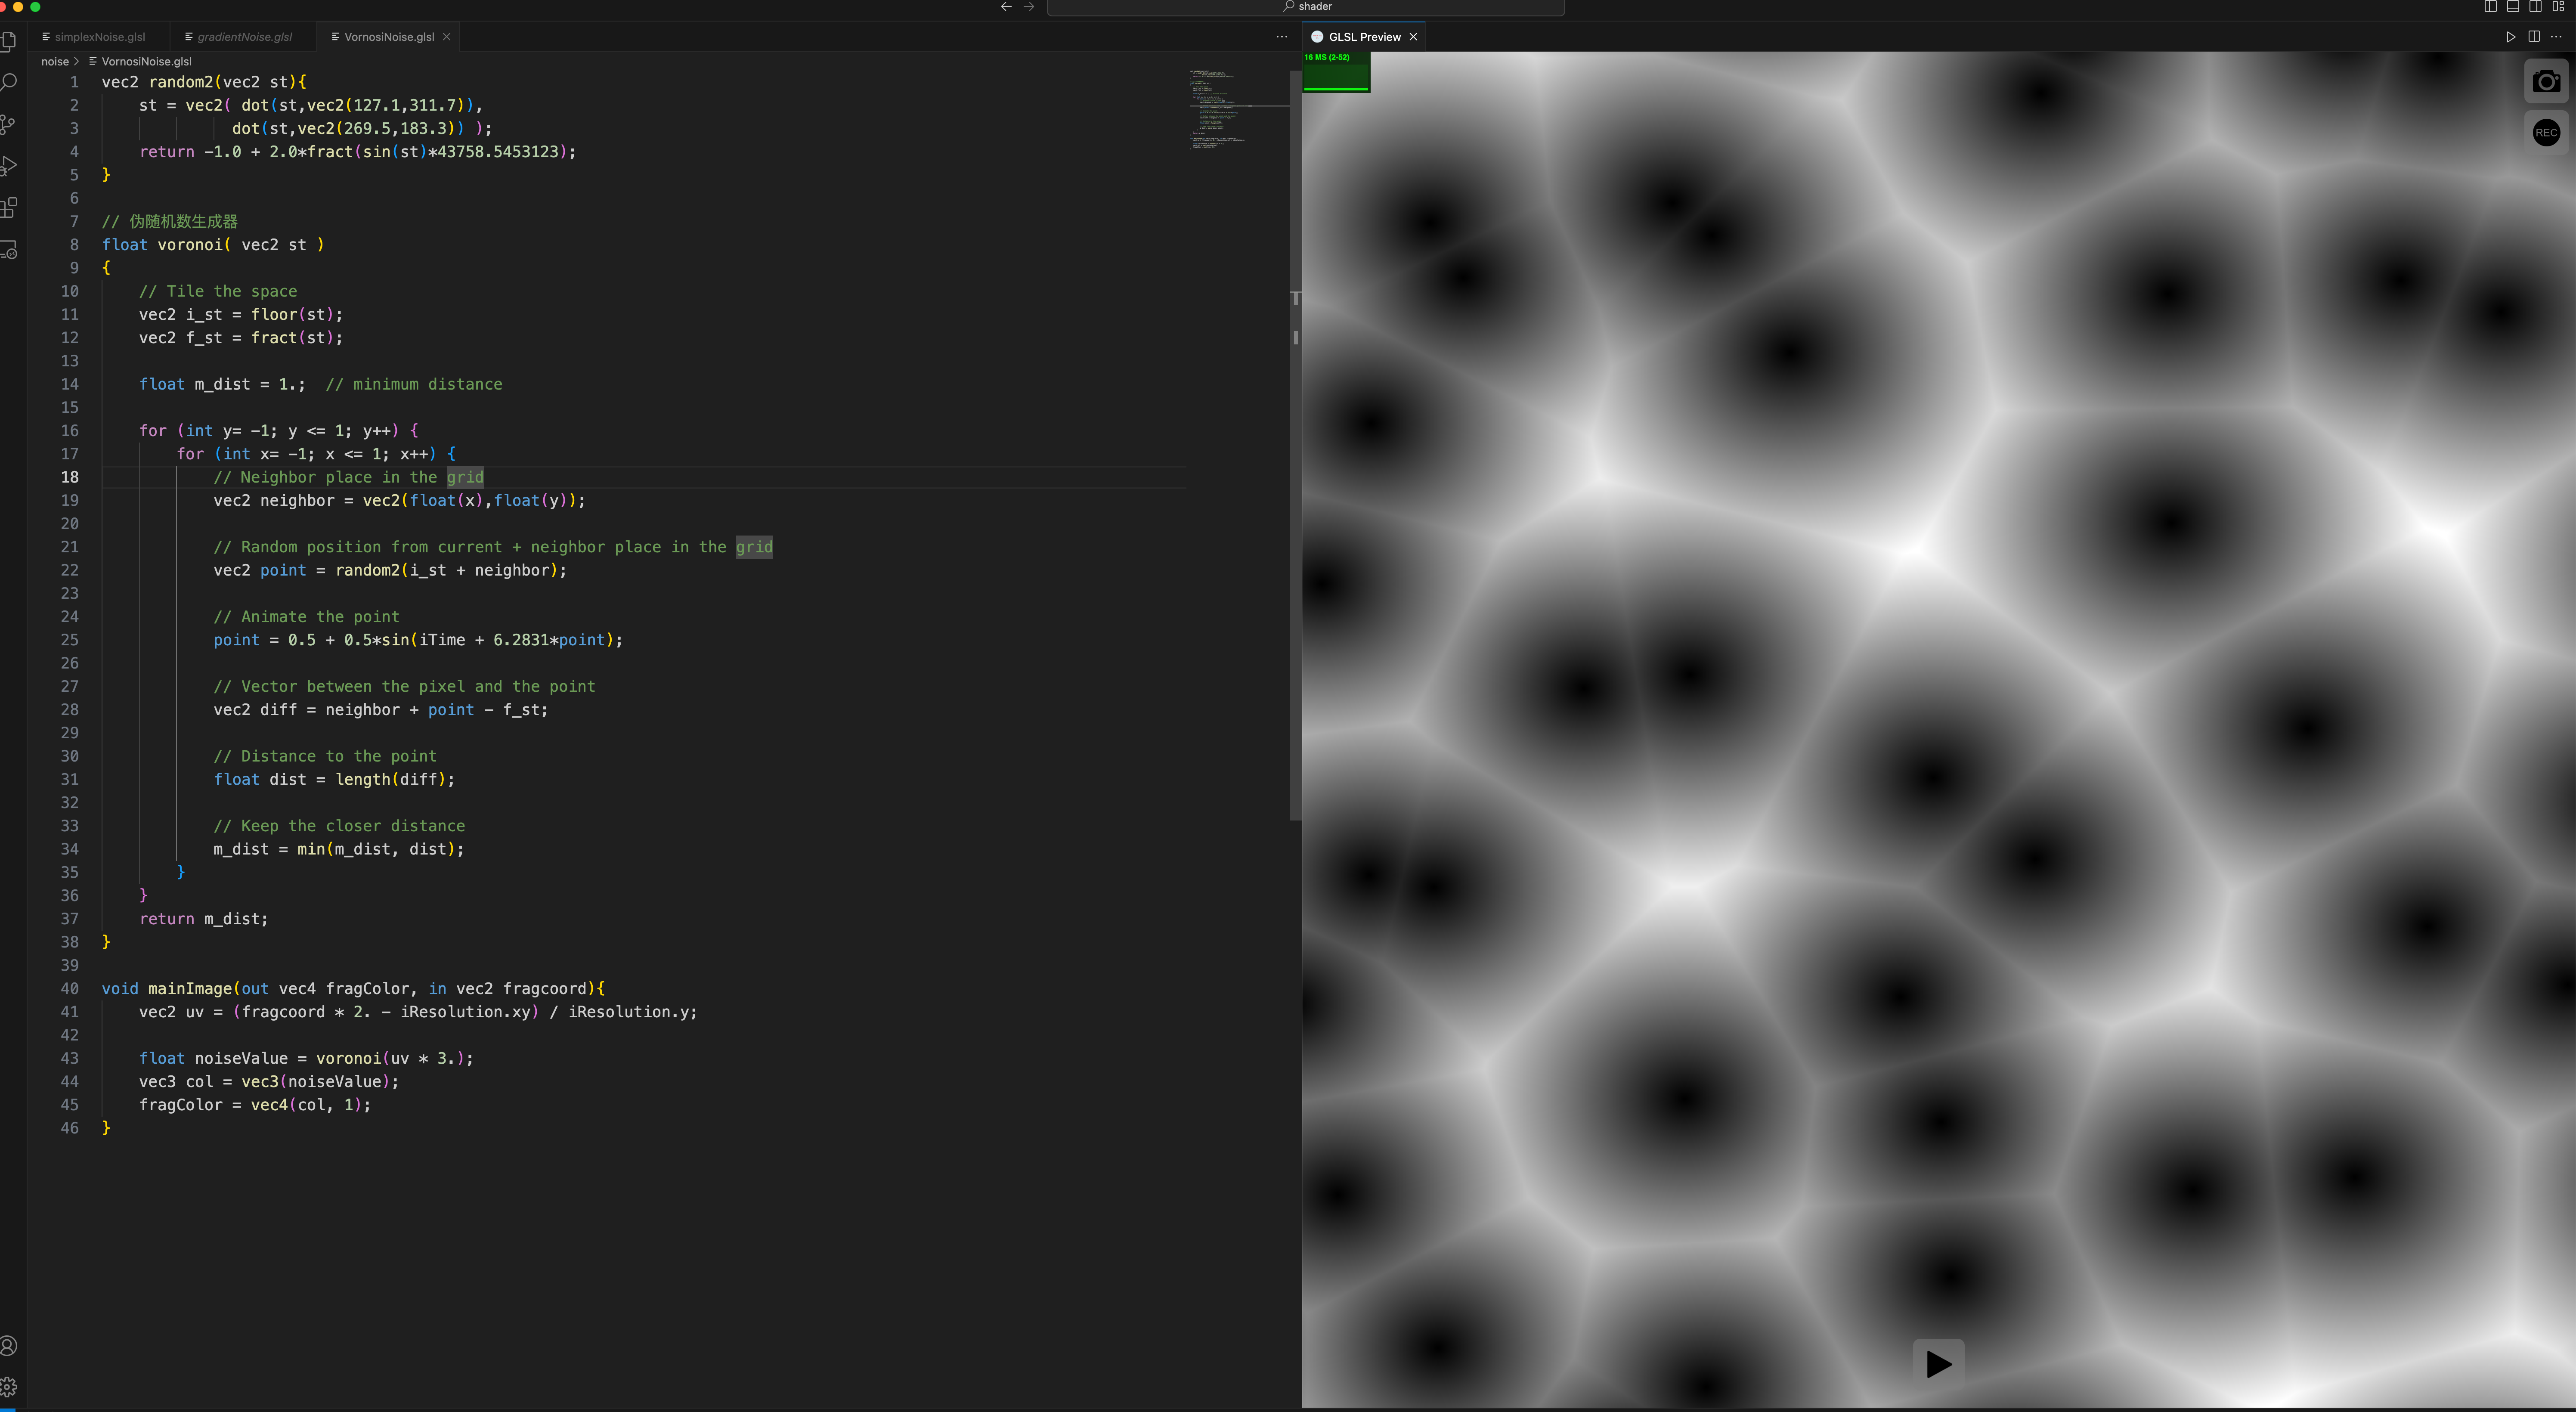
Task: Toggle the bottom panel
Action: [2513, 7]
